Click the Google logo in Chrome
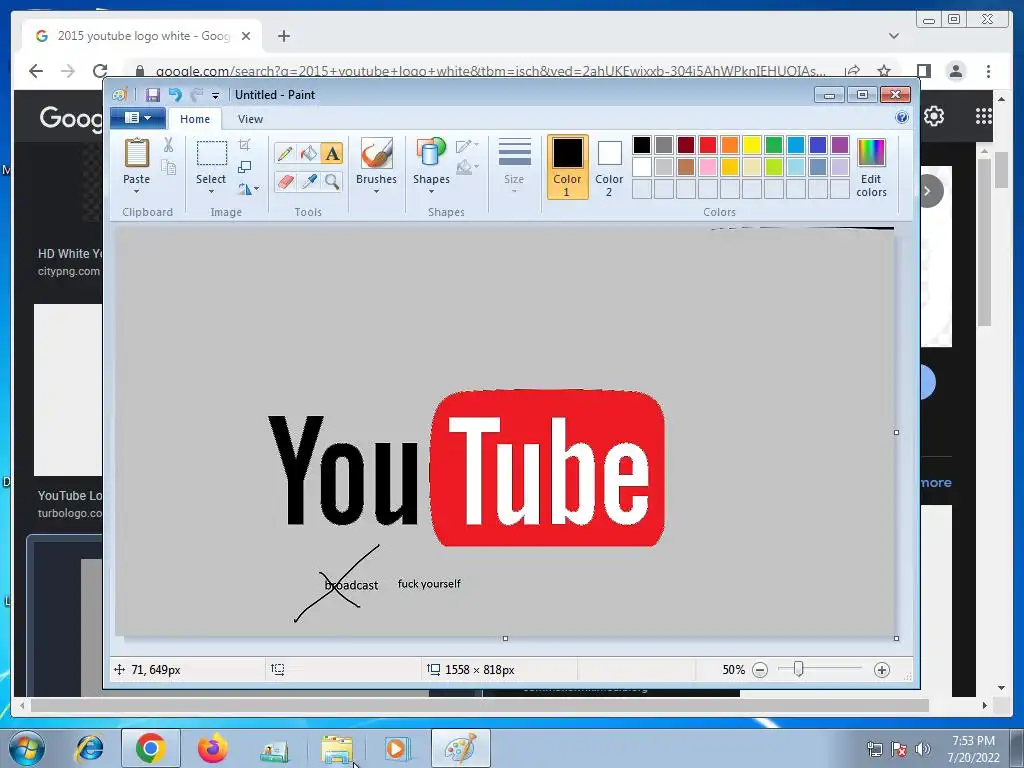1024x768 pixels. pyautogui.click(x=71, y=118)
